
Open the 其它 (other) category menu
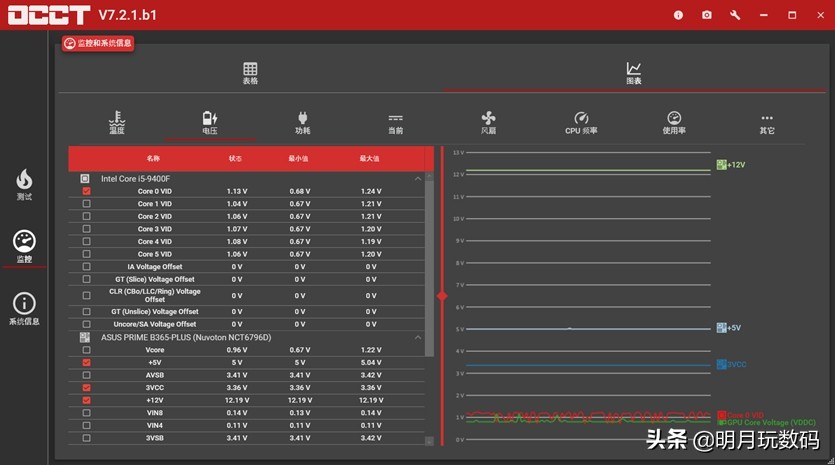(767, 122)
